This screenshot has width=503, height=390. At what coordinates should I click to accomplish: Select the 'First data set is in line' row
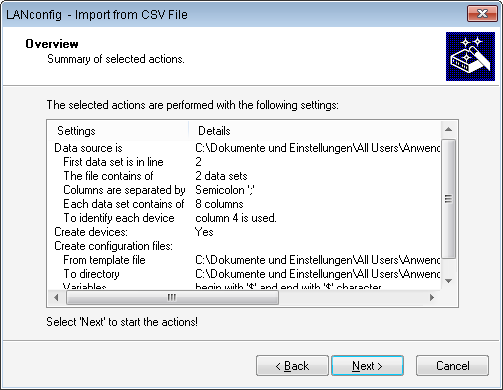click(x=244, y=162)
